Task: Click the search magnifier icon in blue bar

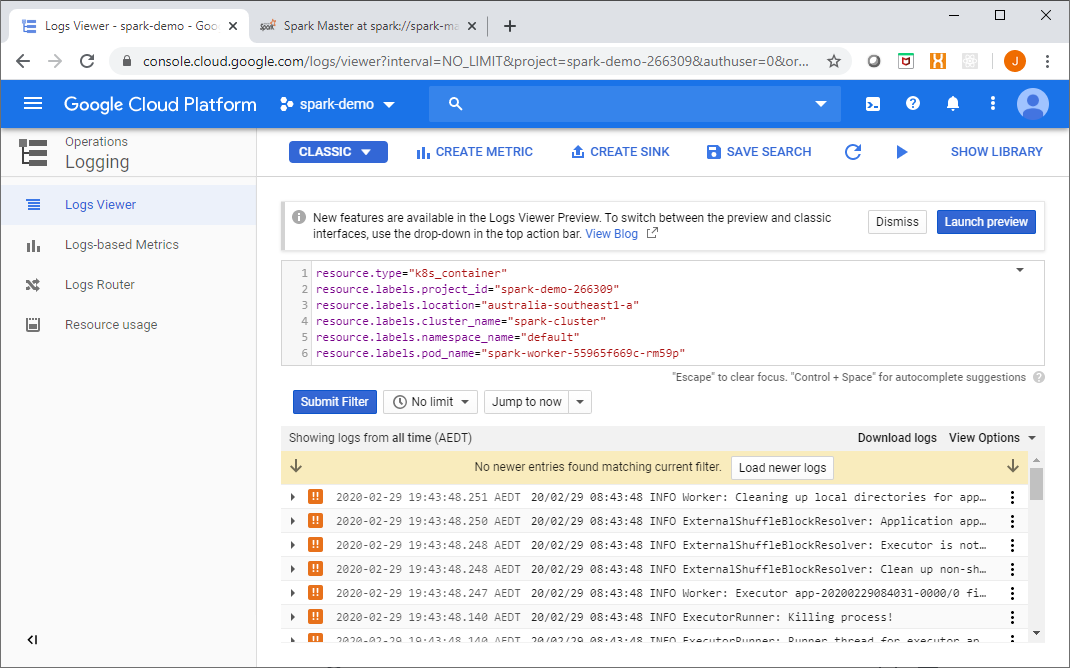Action: [x=455, y=104]
